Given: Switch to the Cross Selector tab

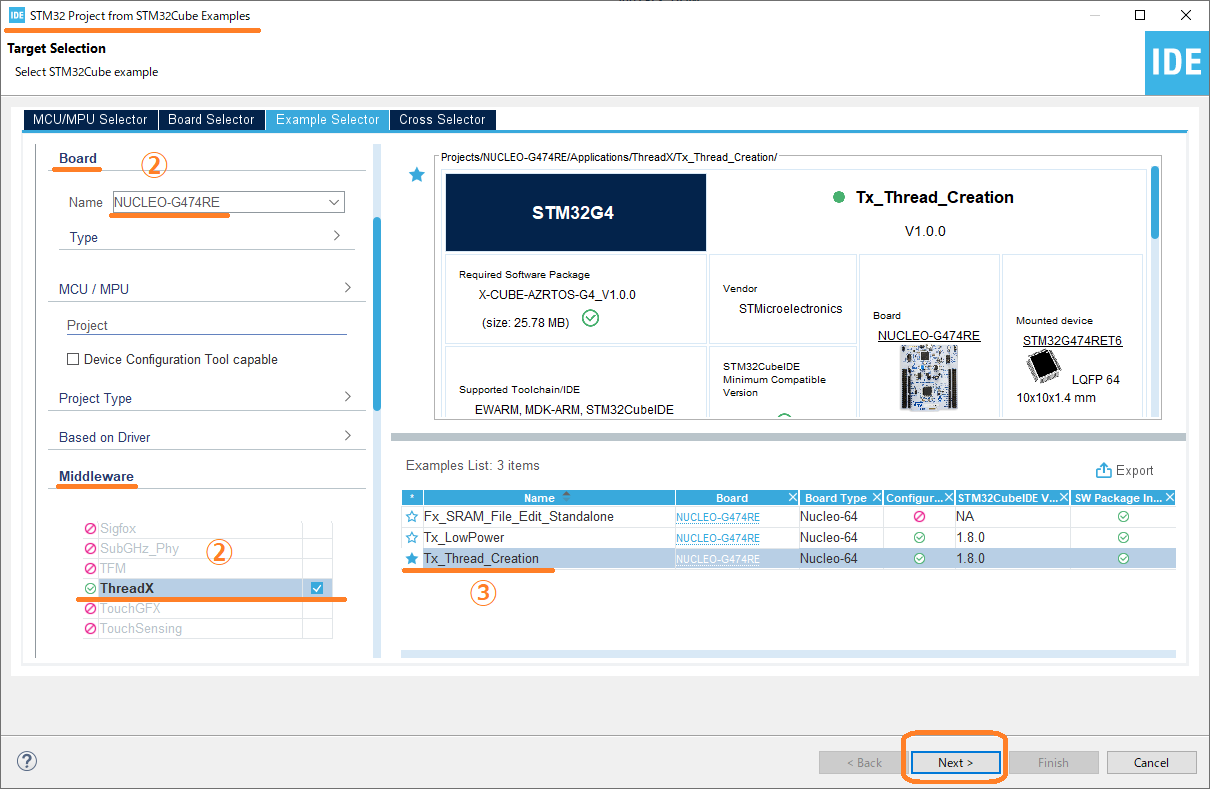Looking at the screenshot, I should pos(442,119).
